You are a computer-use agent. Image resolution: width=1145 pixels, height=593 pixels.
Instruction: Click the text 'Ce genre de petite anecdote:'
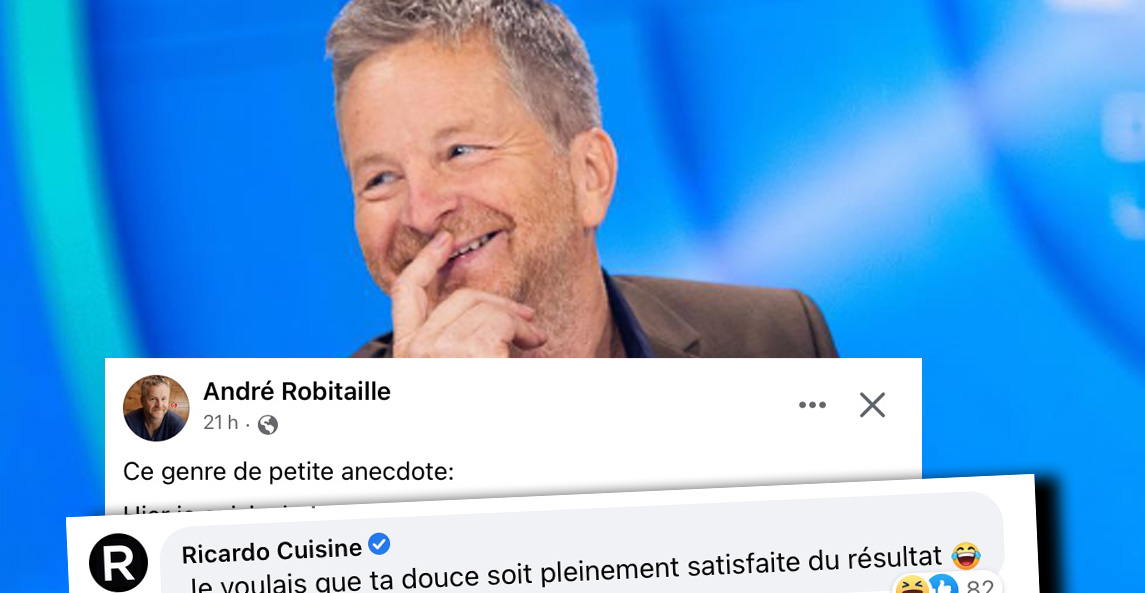[288, 472]
